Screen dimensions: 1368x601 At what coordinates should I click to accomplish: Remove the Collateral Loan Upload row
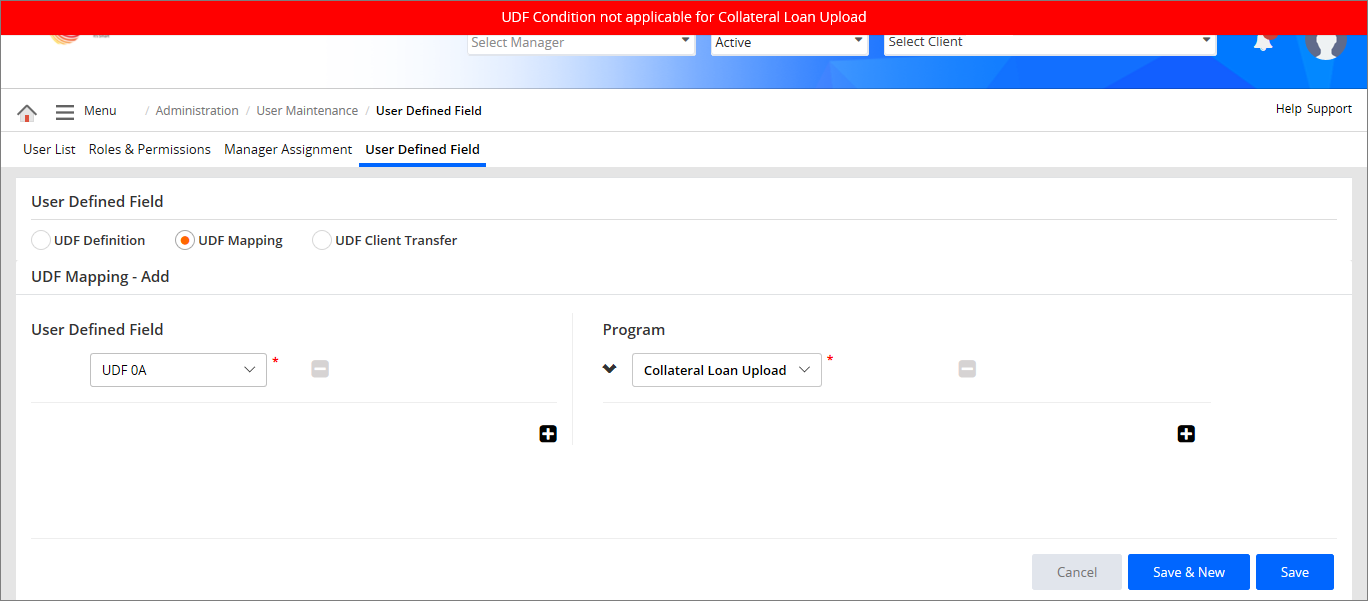[x=967, y=369]
